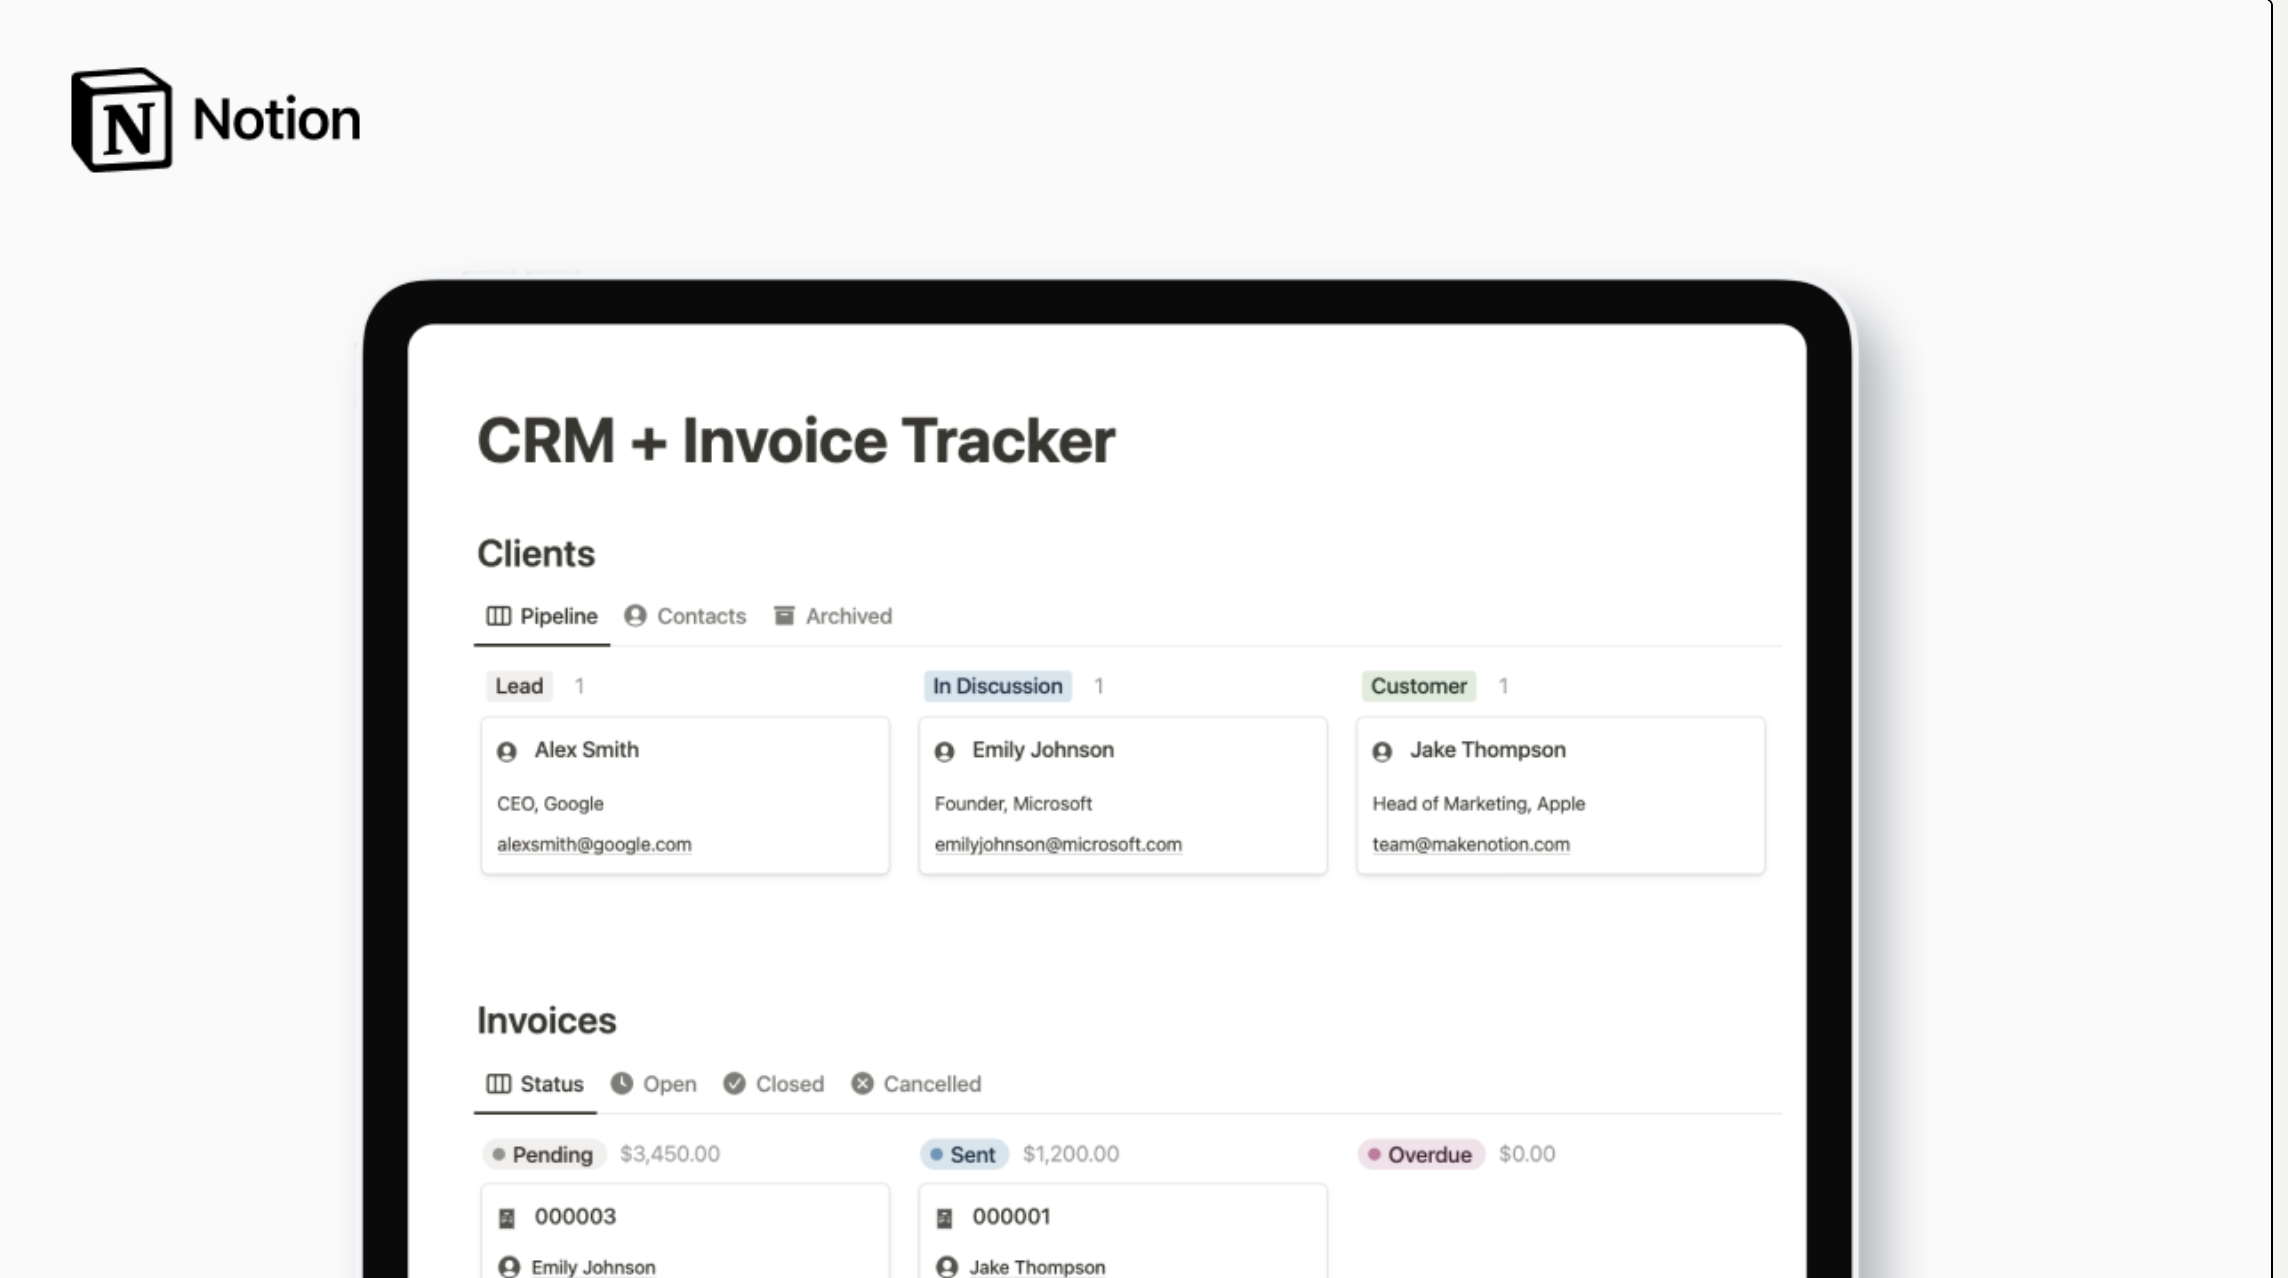
Task: Select the Pipeline tab under Clients
Action: (x=556, y=615)
